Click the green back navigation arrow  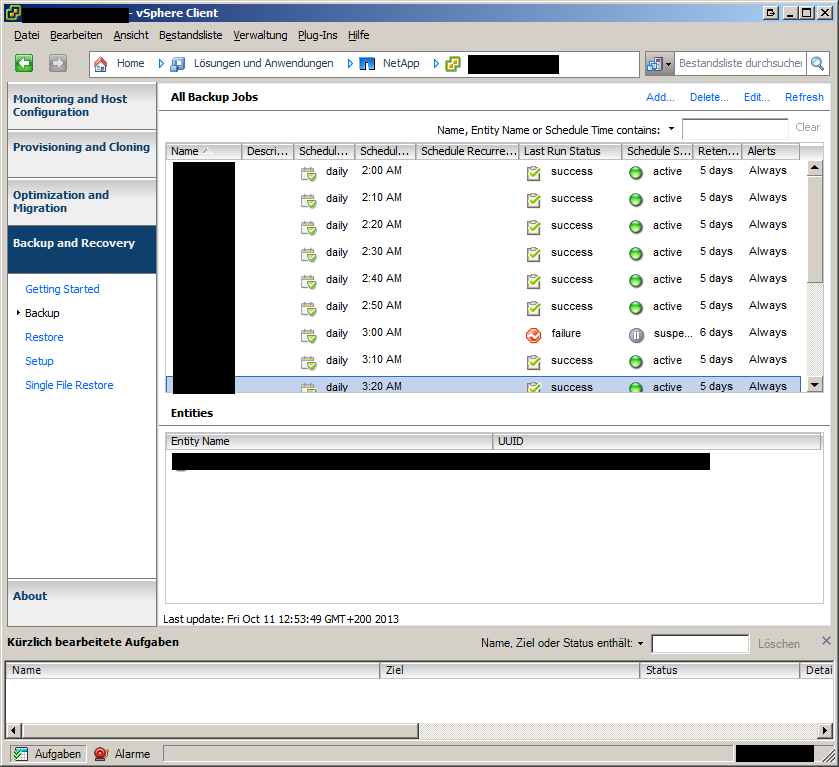(x=24, y=63)
